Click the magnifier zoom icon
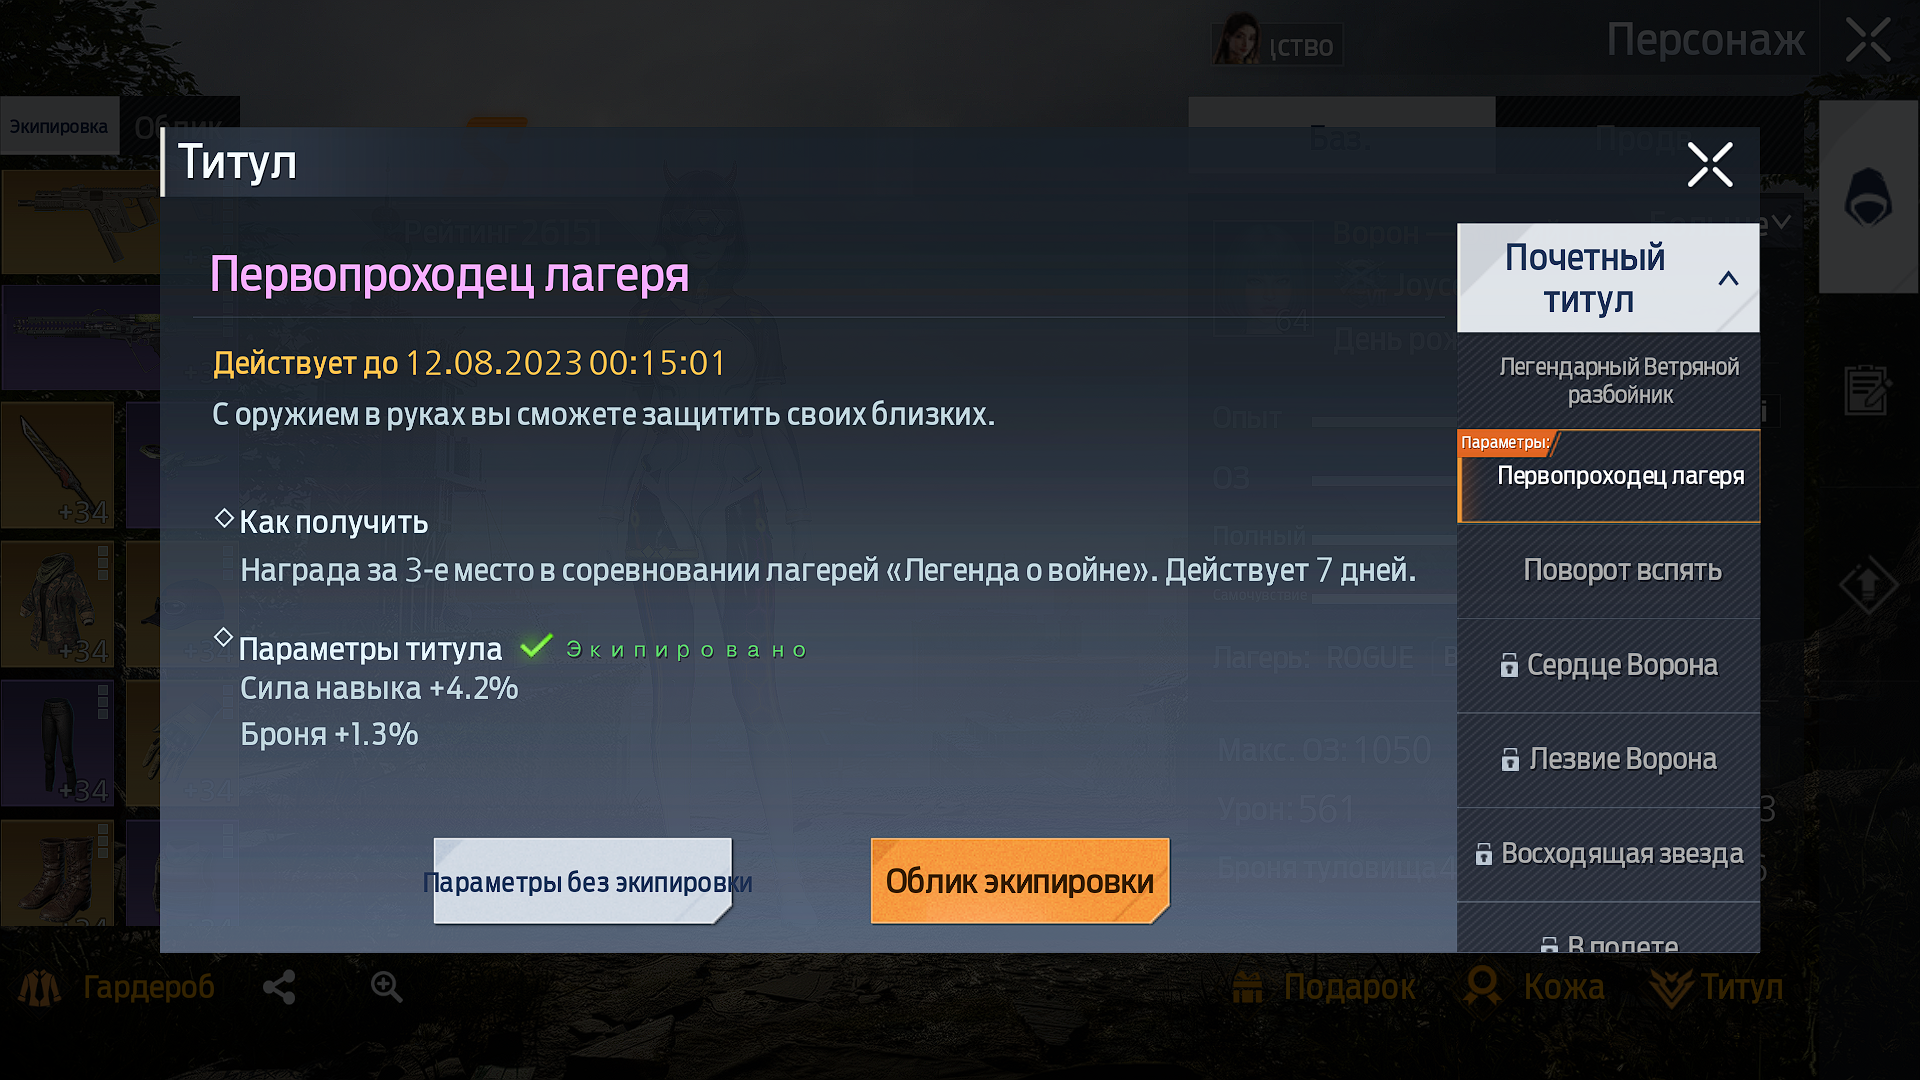This screenshot has height=1080, width=1920. tap(386, 987)
